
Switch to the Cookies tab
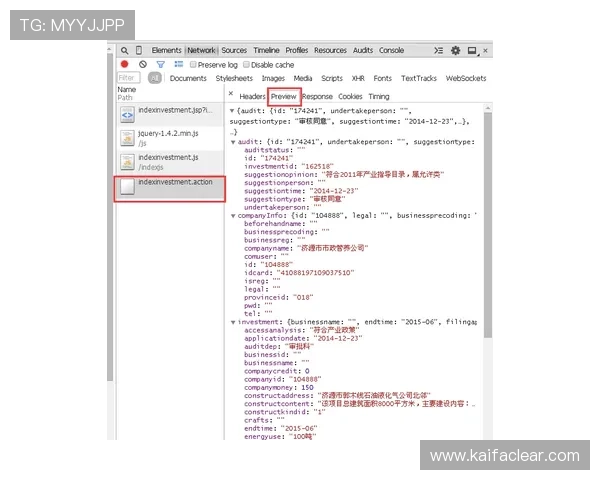(350, 96)
